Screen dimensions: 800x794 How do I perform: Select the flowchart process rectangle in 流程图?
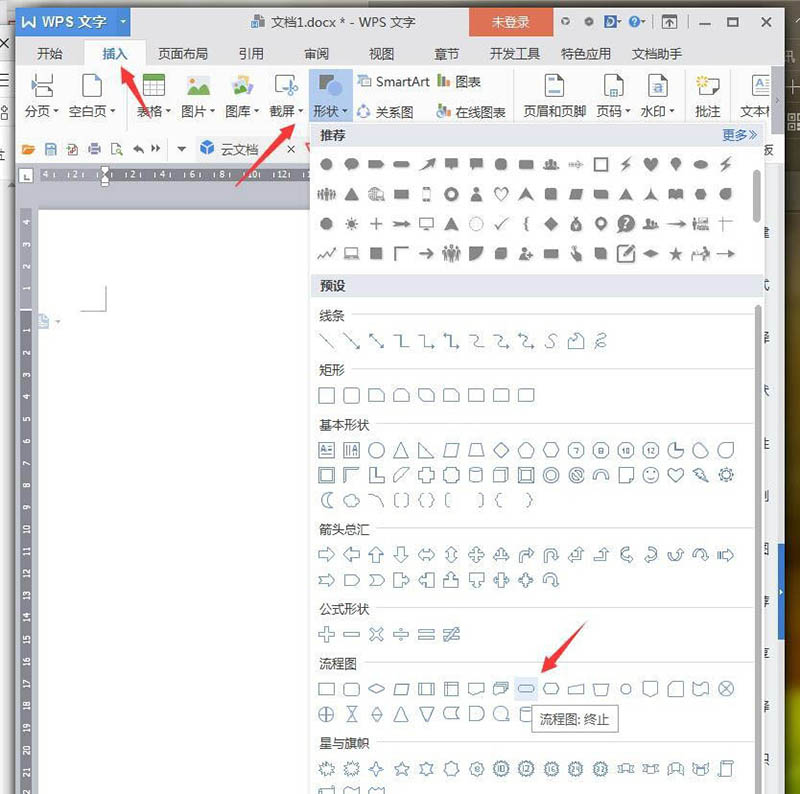pyautogui.click(x=327, y=689)
